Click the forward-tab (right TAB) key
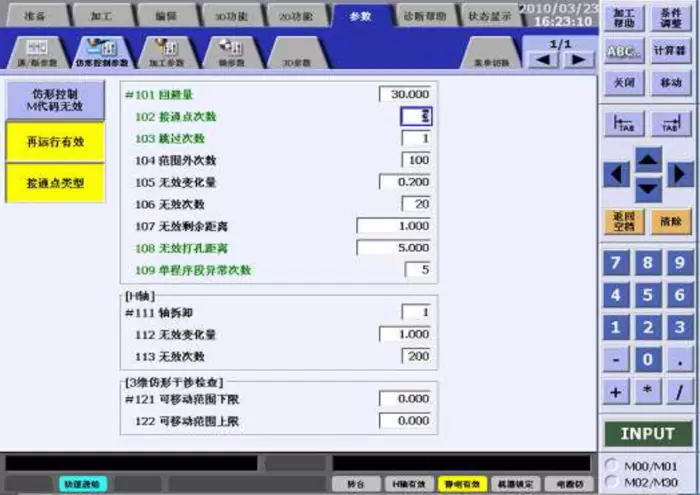This screenshot has width=700, height=495. [671, 124]
